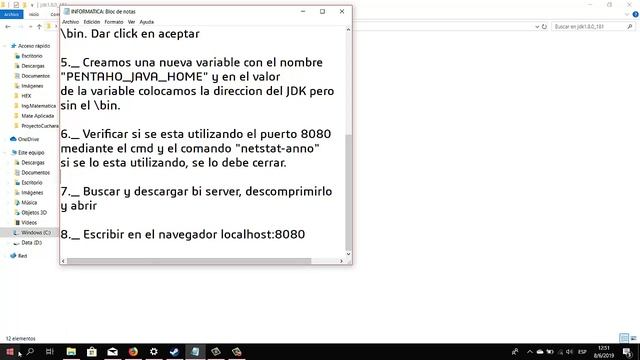640x360 pixels.
Task: Click the Explorer up-one-level arrow
Action: [39, 27]
